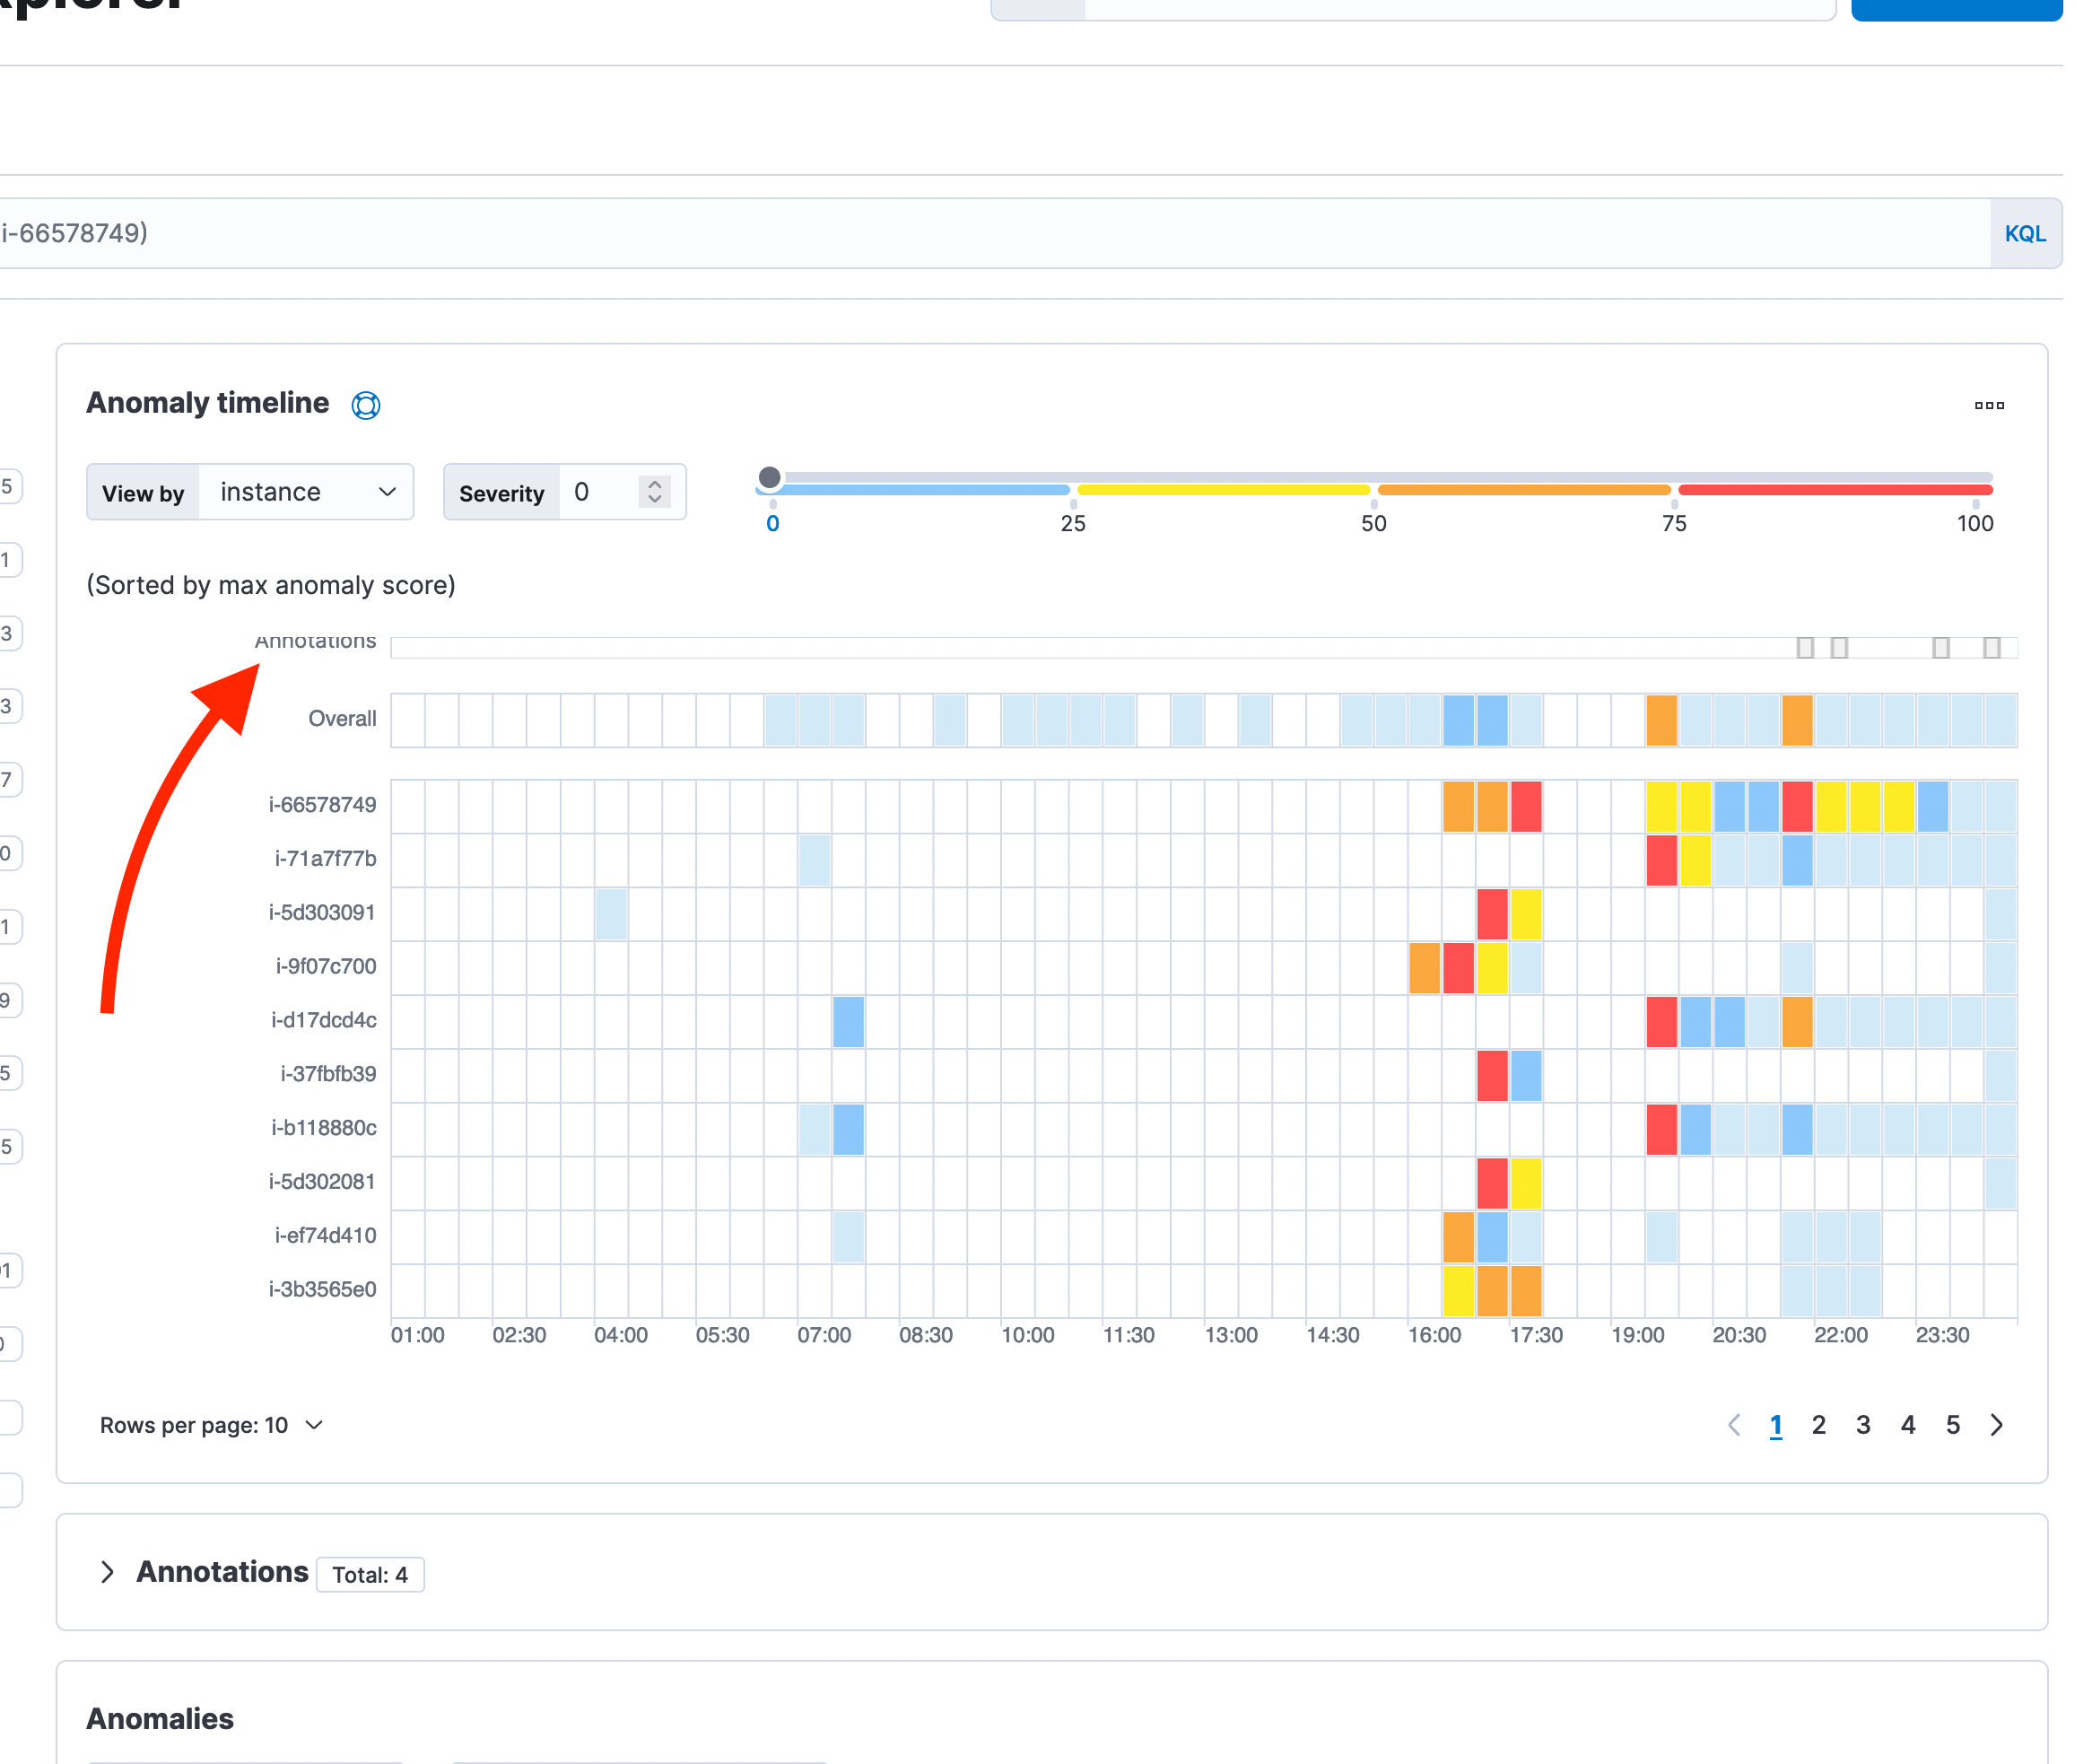Image resolution: width=2092 pixels, height=1764 pixels.
Task: Click the severity slider handle
Action: [x=770, y=477]
